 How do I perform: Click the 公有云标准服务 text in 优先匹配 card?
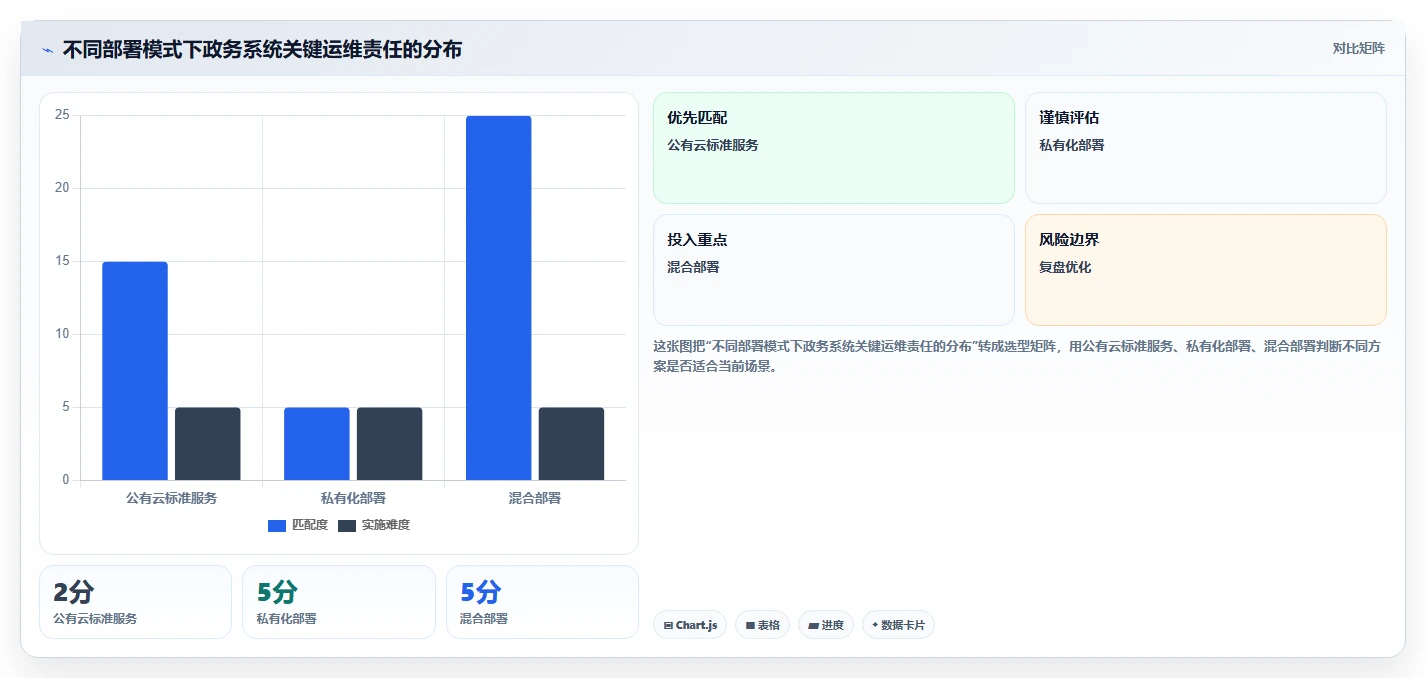(713, 145)
